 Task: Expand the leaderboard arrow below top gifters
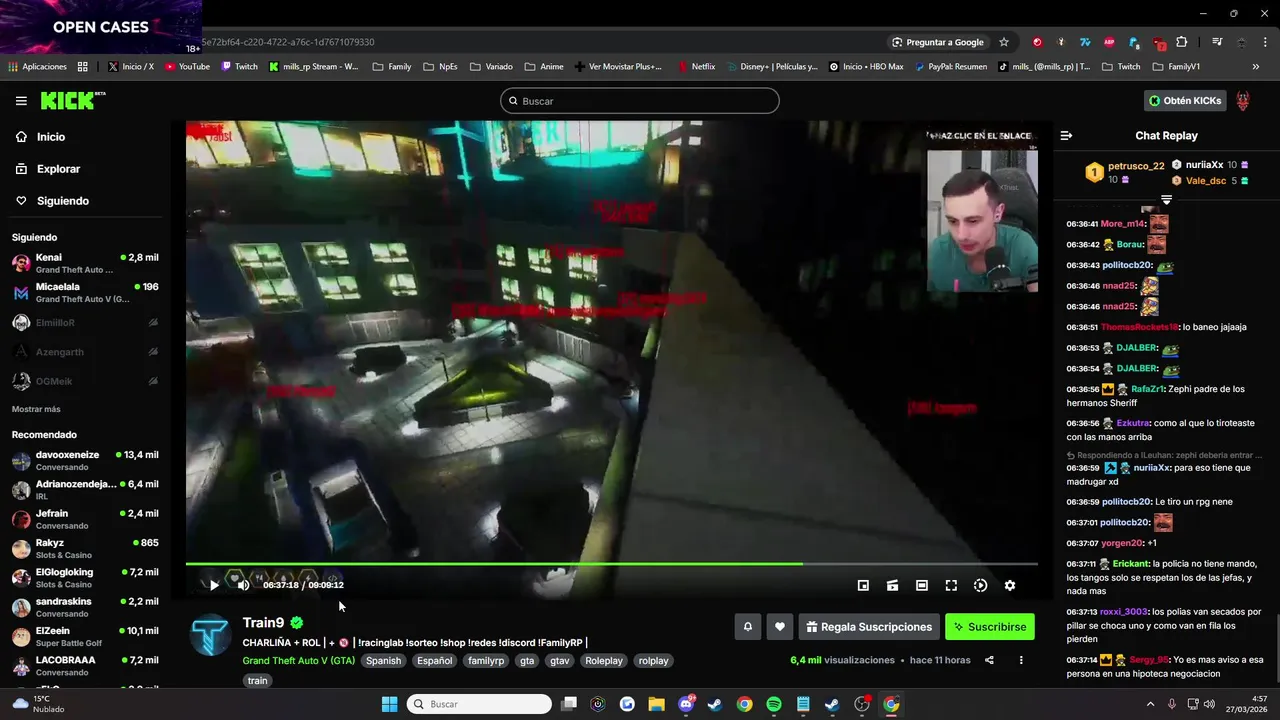click(1166, 200)
